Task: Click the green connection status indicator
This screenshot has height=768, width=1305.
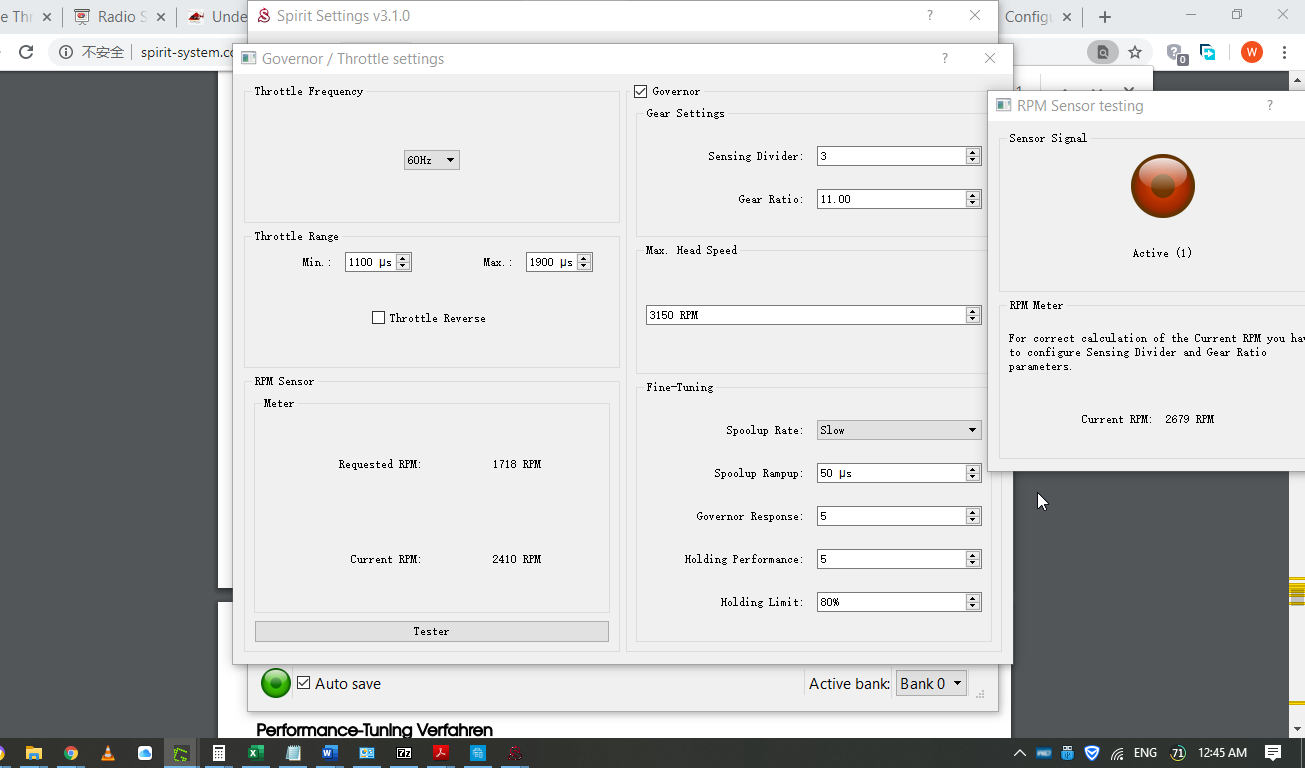Action: coord(276,683)
